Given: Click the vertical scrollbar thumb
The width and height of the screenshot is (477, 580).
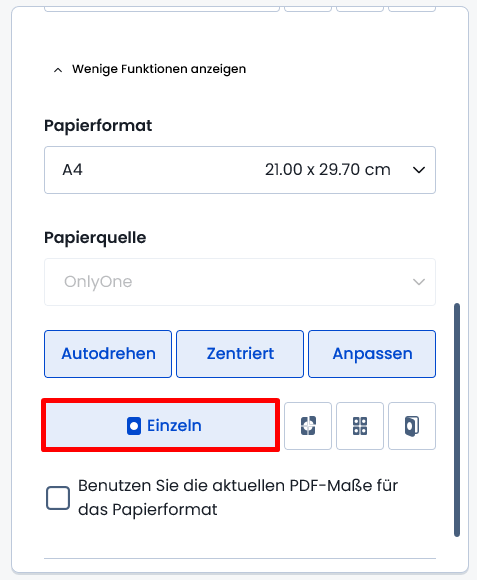Looking at the screenshot, I should 457,420.
